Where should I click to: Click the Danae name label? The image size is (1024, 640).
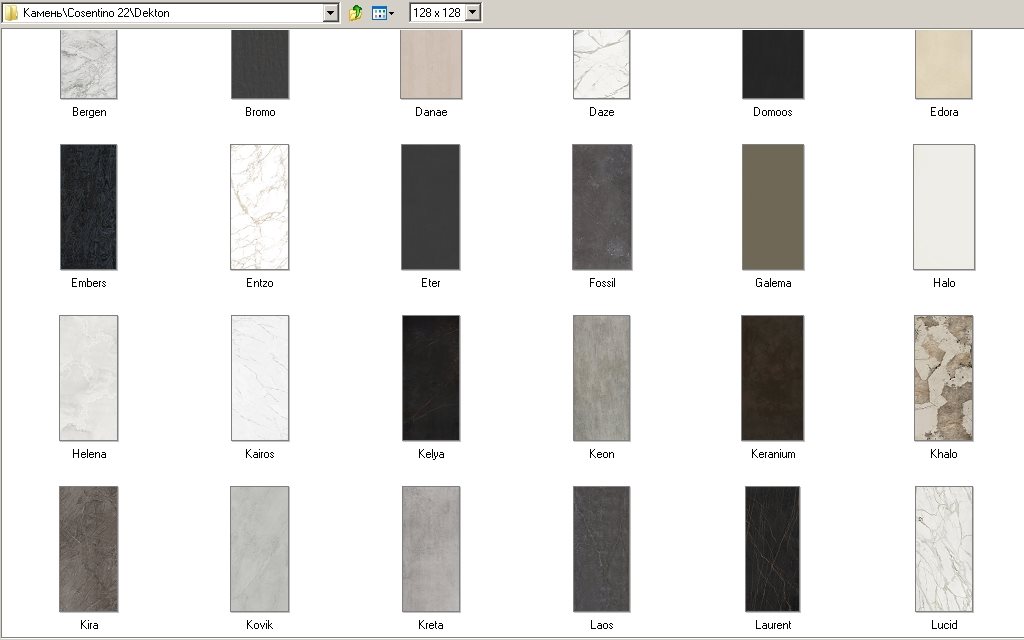[431, 112]
